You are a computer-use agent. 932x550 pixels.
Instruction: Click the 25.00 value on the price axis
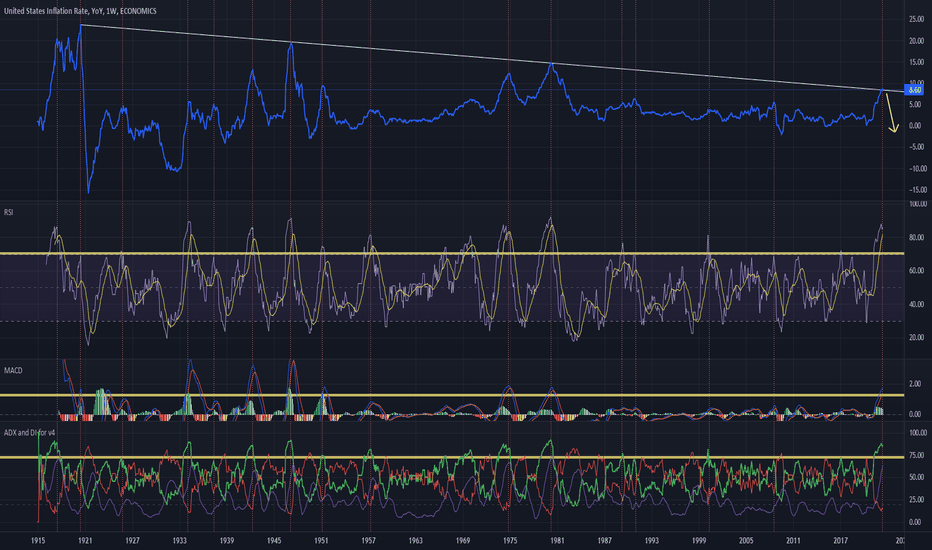pyautogui.click(x=916, y=20)
